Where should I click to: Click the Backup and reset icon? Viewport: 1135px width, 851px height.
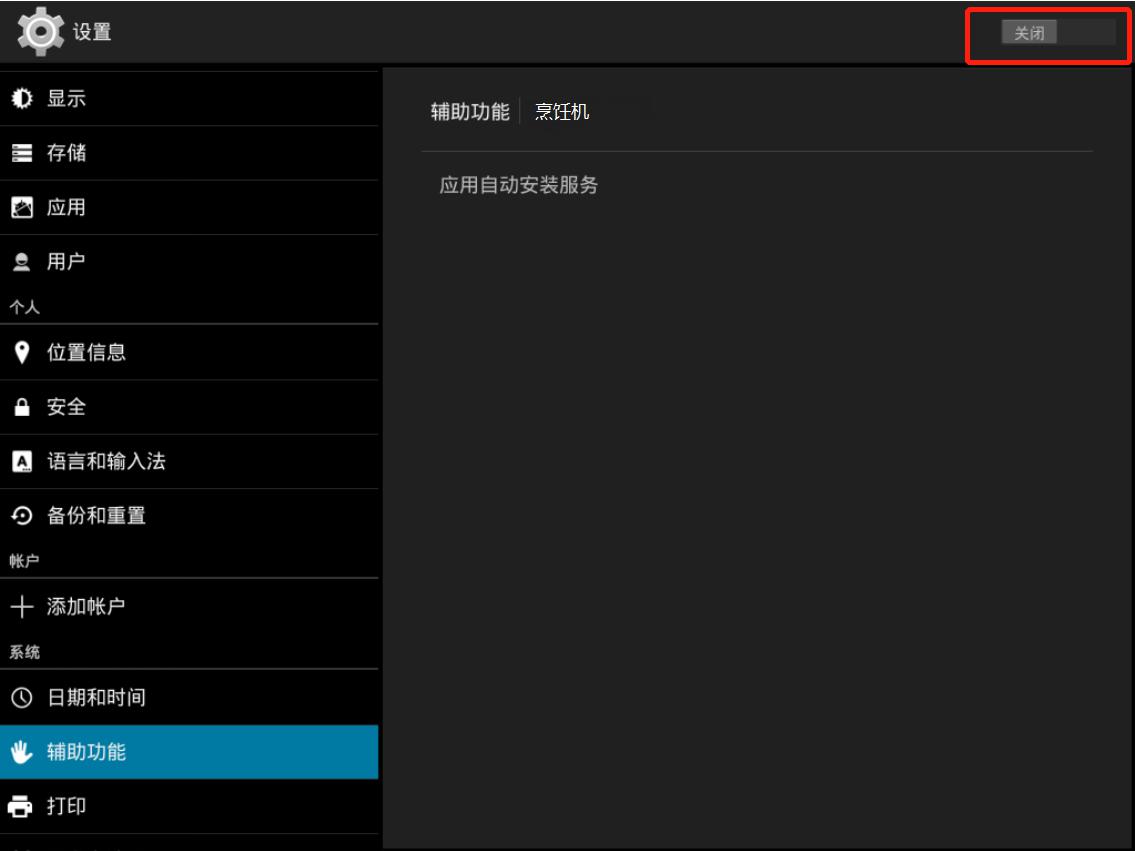coord(21,516)
